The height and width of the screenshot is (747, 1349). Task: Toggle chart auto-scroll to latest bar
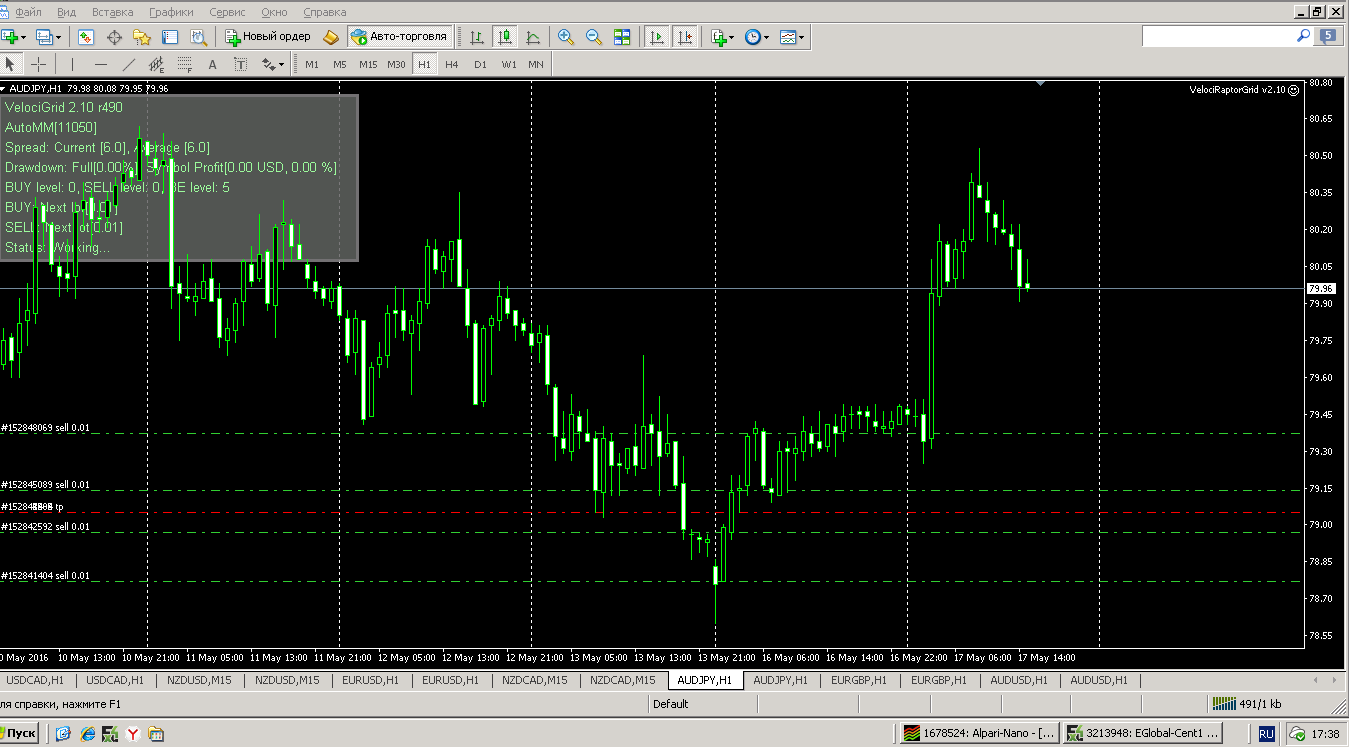coord(657,37)
